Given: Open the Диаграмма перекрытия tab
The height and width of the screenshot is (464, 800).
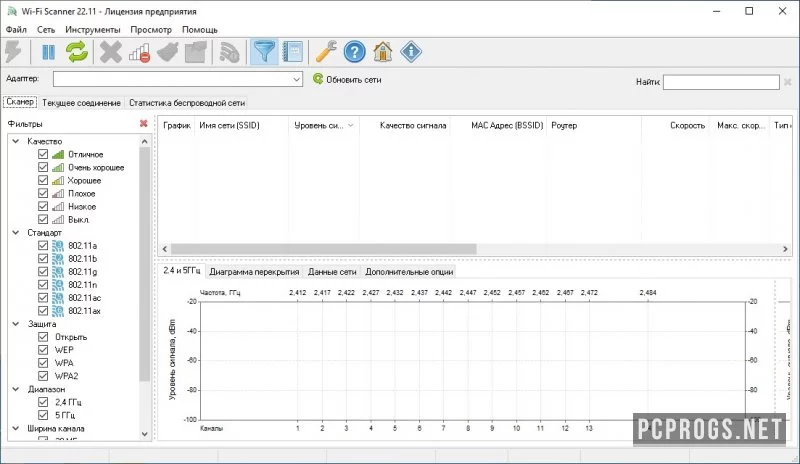Looking at the screenshot, I should (254, 272).
